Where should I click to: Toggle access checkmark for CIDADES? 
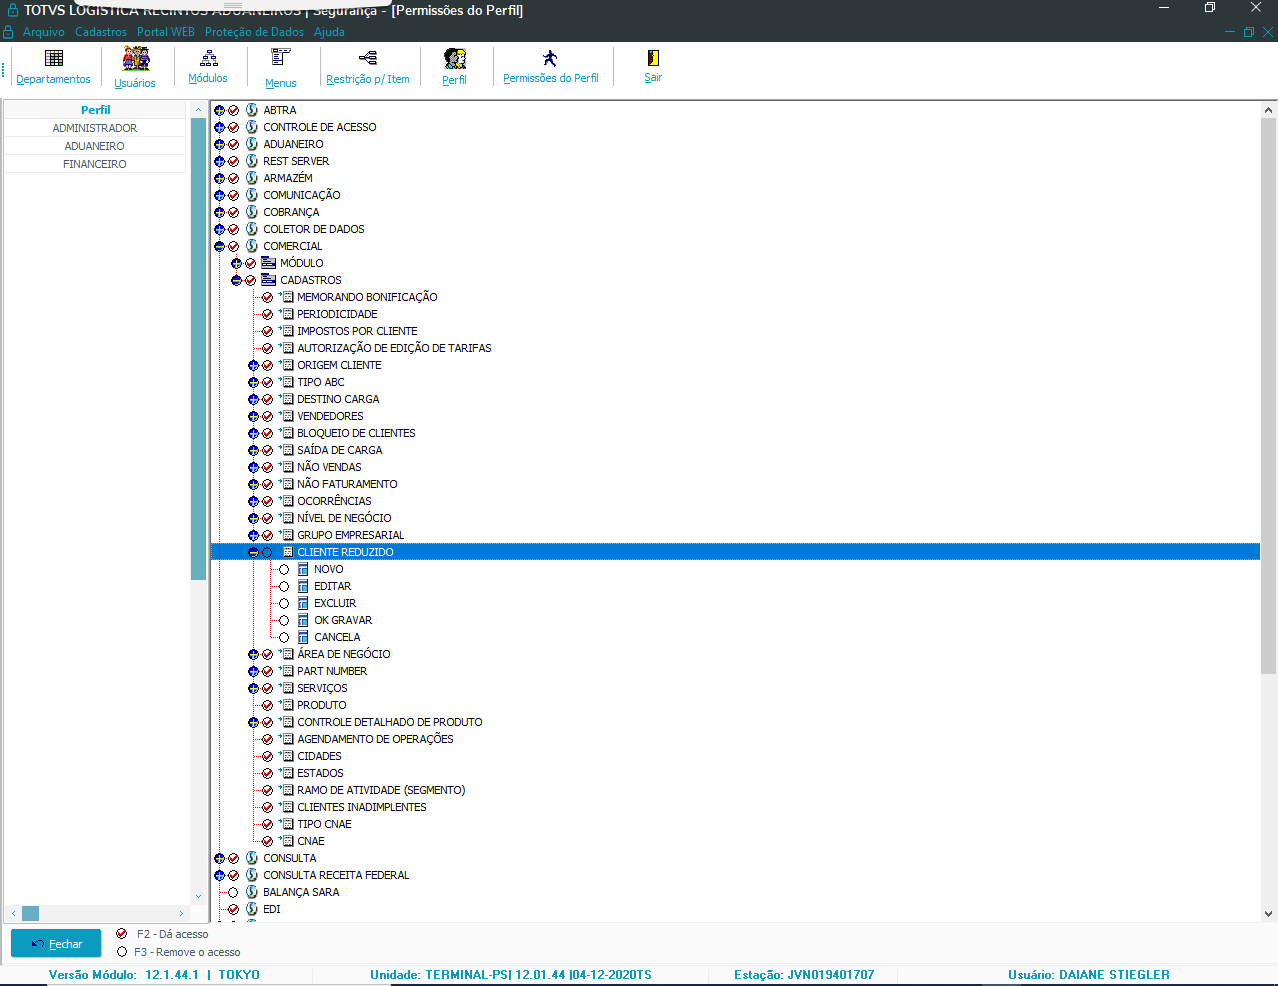(x=267, y=757)
